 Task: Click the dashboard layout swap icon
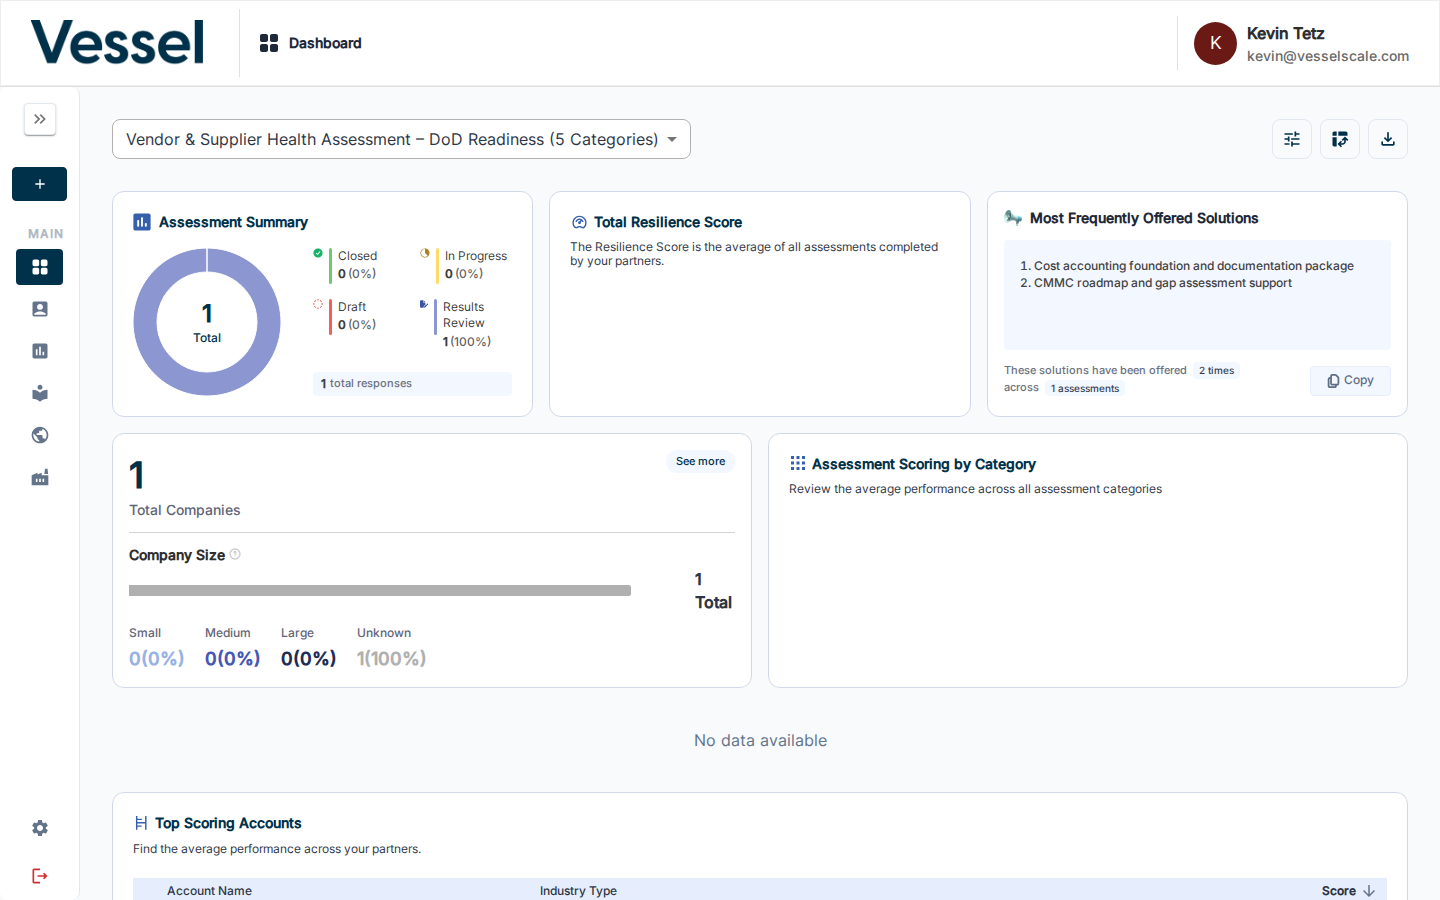[x=1340, y=139]
